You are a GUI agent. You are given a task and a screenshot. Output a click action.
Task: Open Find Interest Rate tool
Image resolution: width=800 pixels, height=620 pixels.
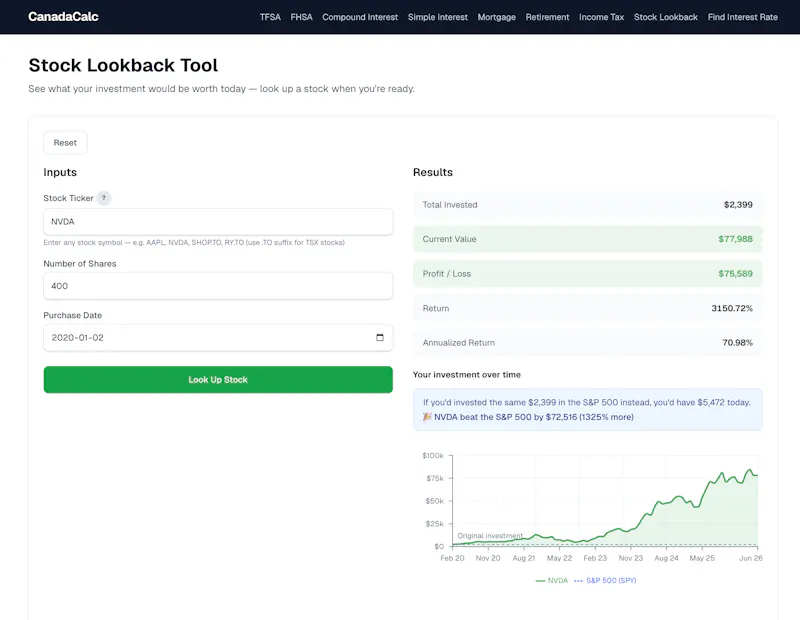[x=742, y=17]
